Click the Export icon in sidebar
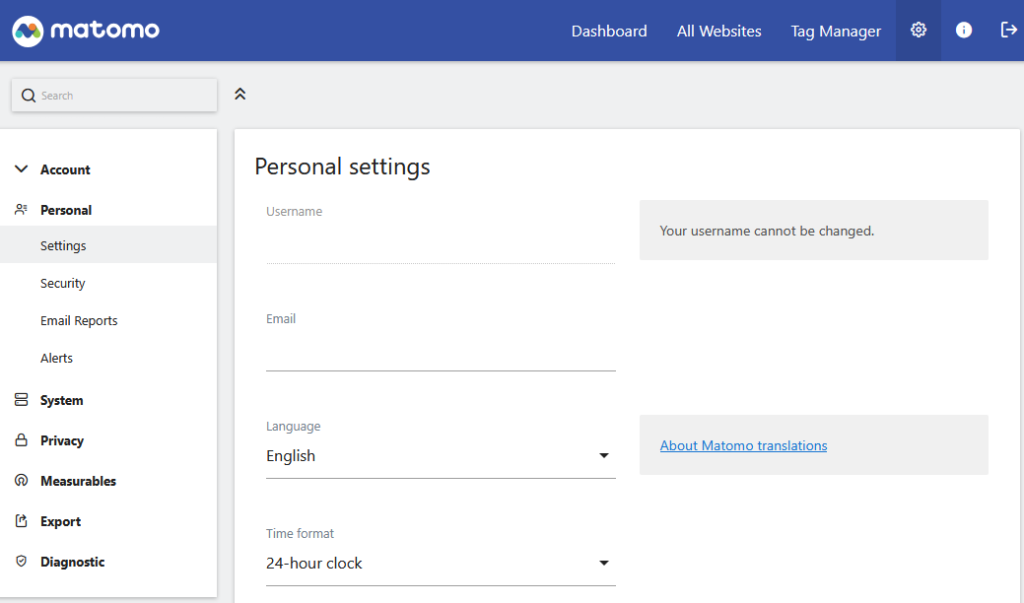Image resolution: width=1024 pixels, height=603 pixels. 21,522
